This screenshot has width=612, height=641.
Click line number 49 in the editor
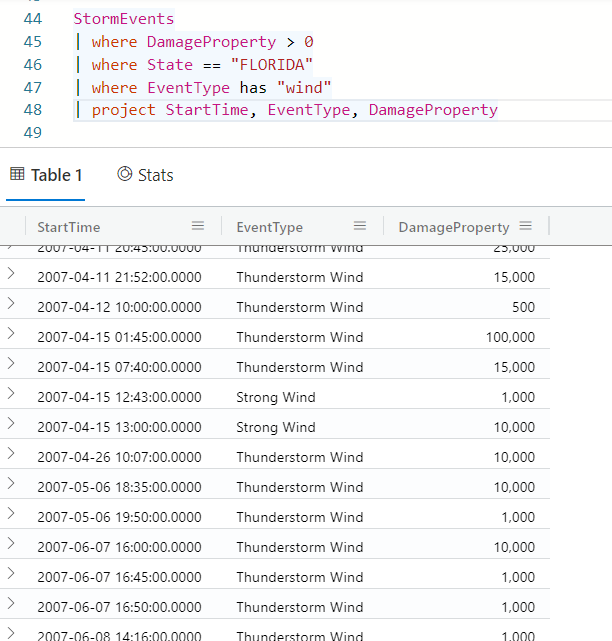pyautogui.click(x=33, y=133)
